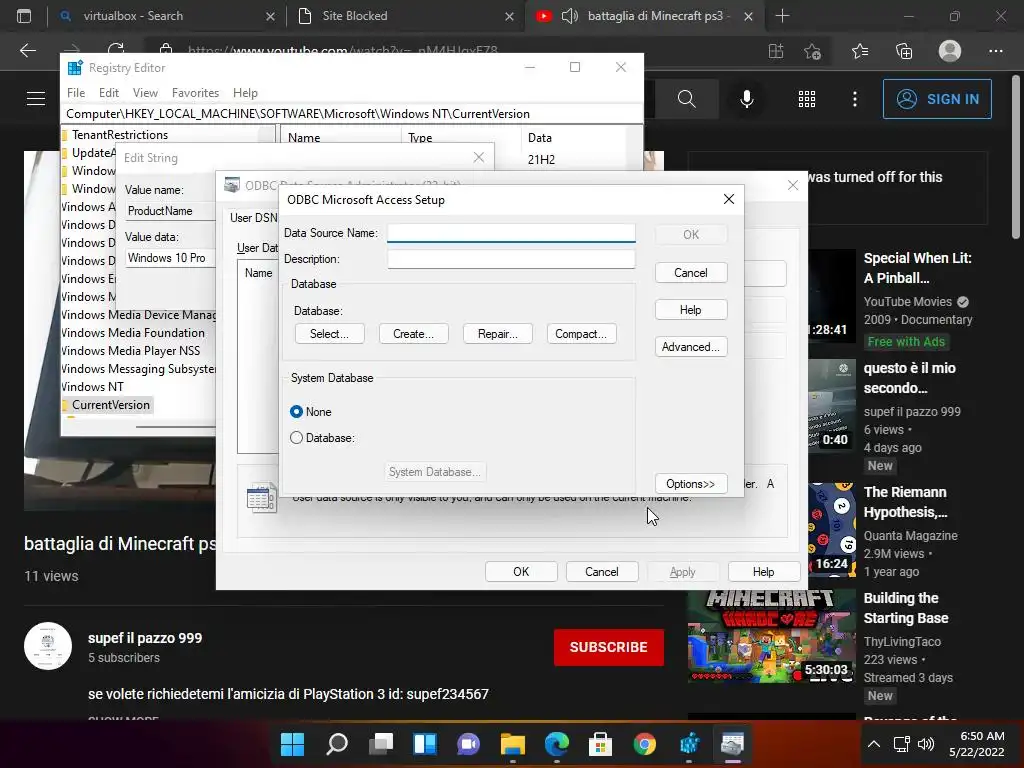The height and width of the screenshot is (768, 1024).
Task: Select Windows Media Foundation registry key
Action: click(x=133, y=333)
